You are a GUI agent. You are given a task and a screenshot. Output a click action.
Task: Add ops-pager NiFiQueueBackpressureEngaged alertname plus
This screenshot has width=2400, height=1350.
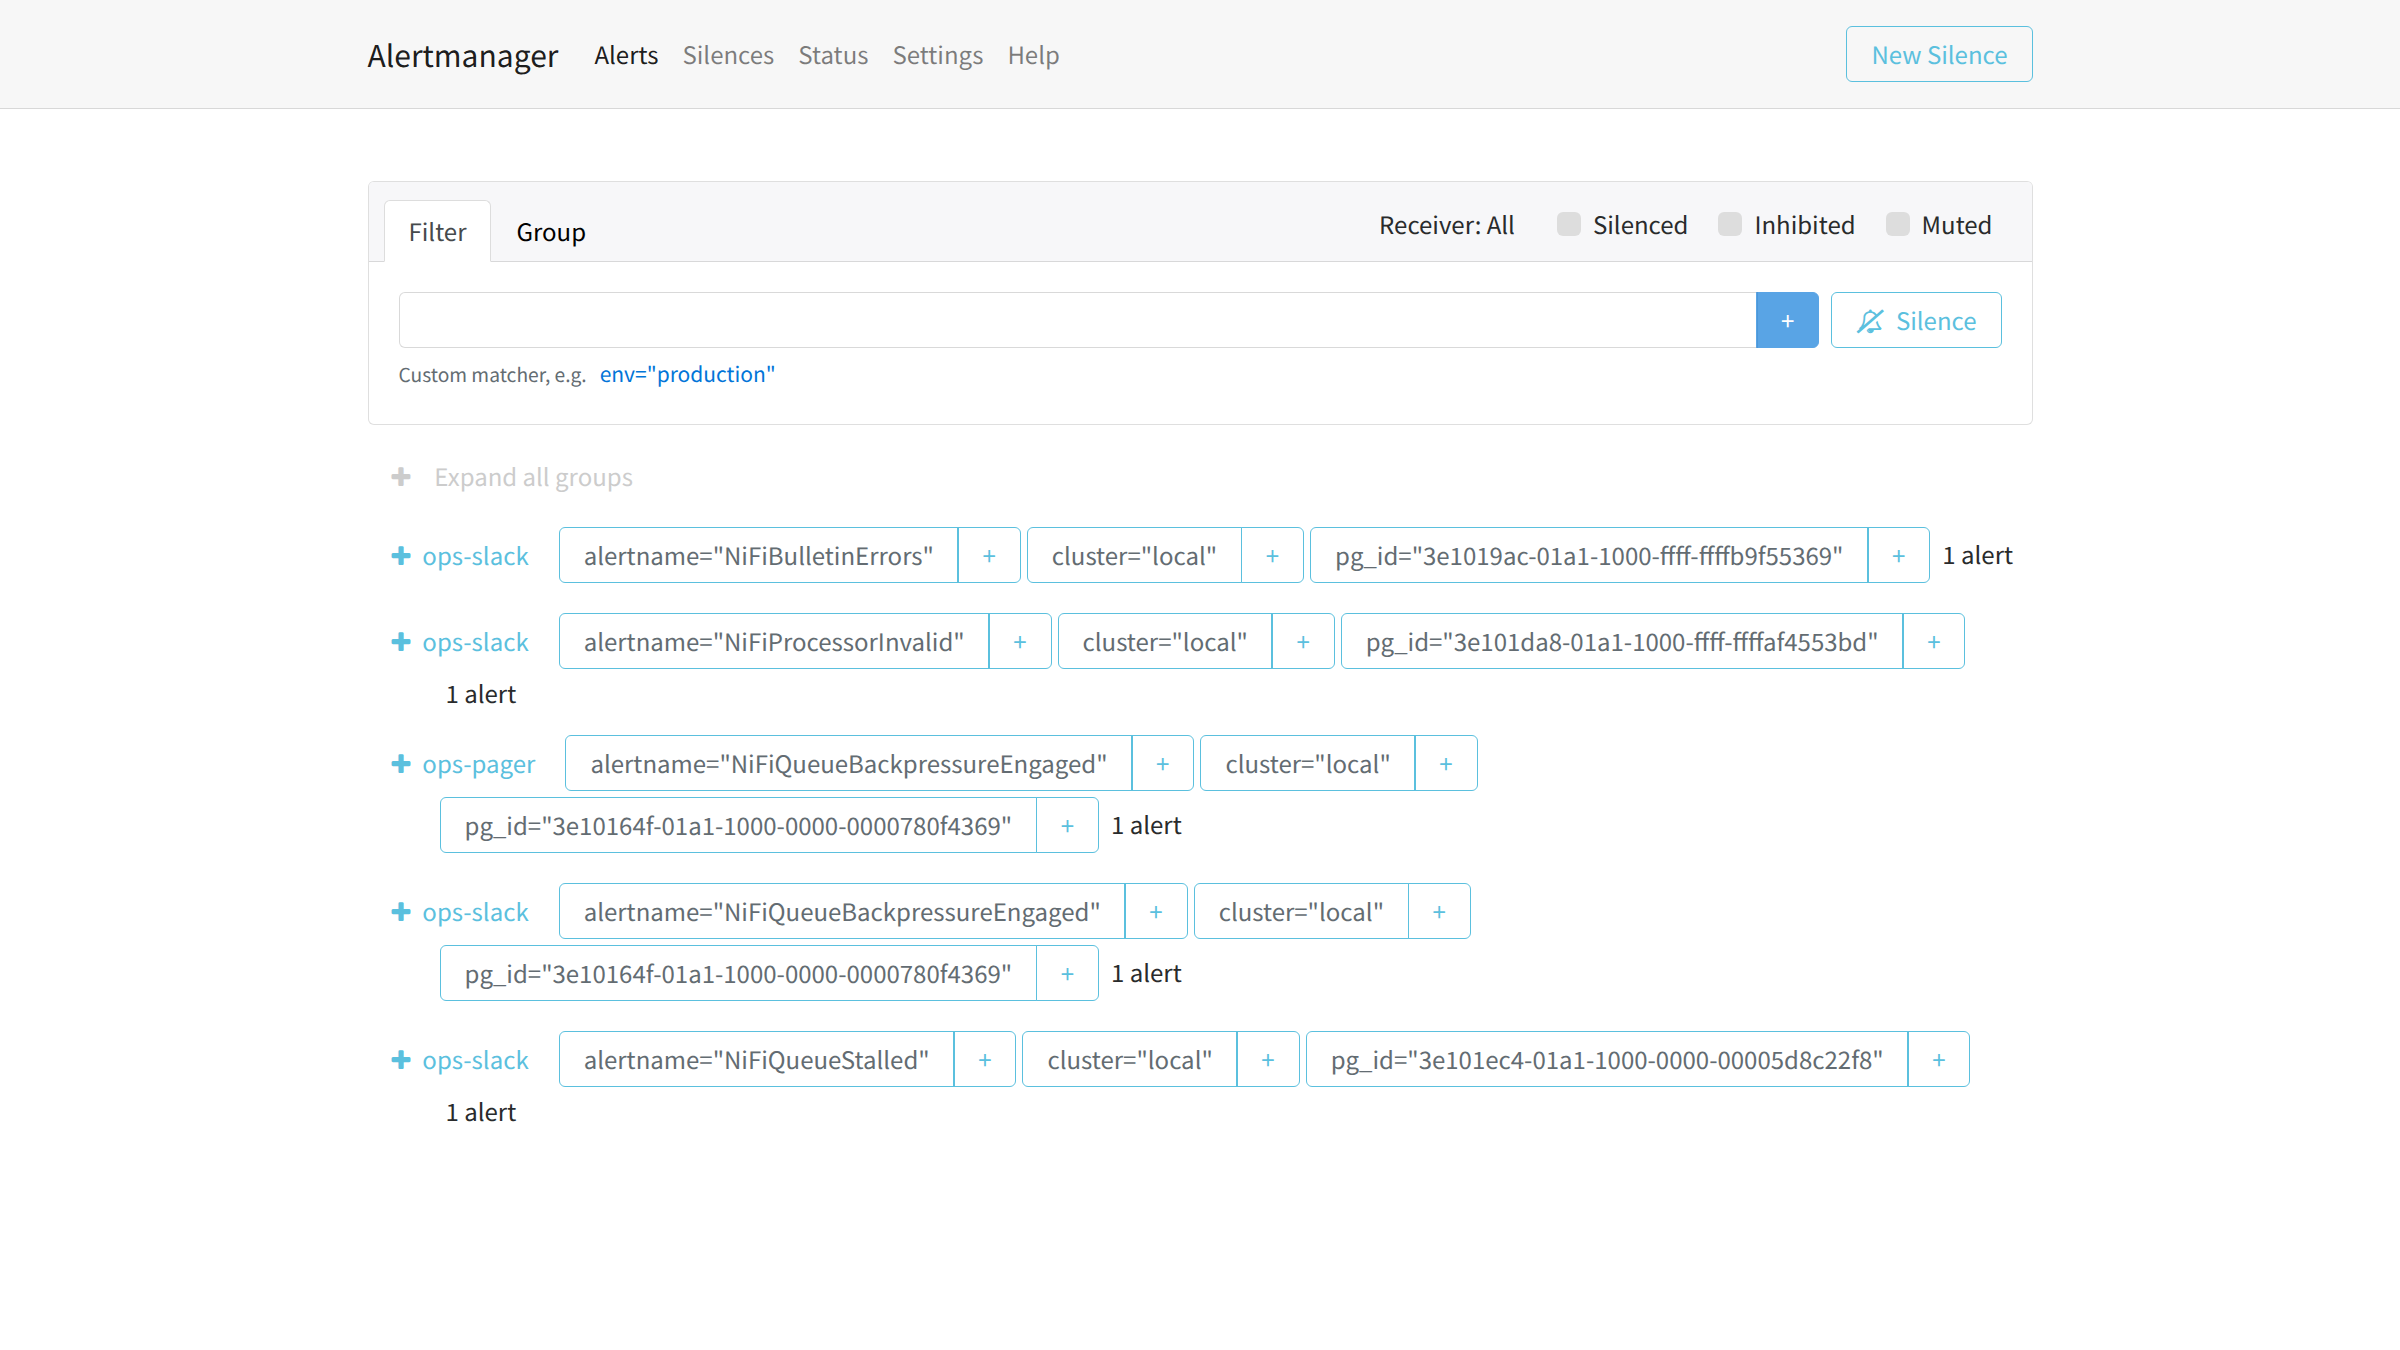point(1163,763)
